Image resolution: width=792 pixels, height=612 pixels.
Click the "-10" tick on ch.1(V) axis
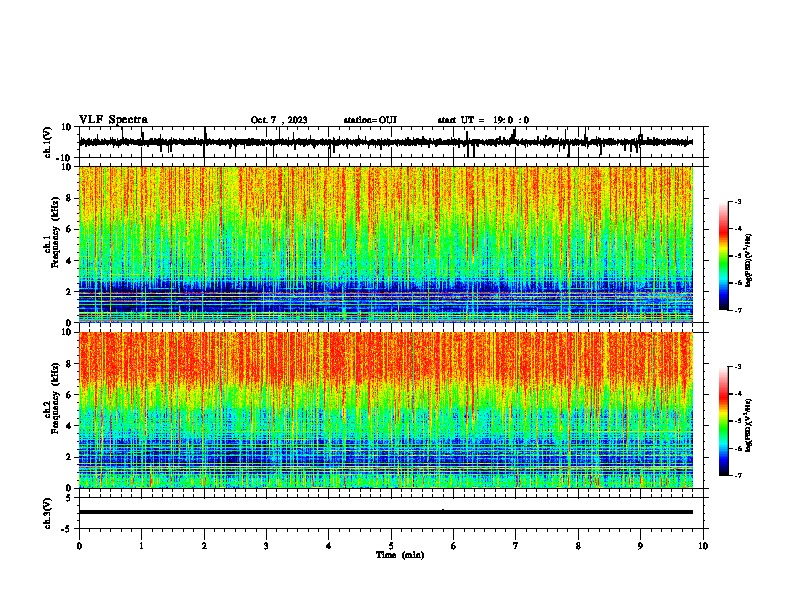click(65, 158)
